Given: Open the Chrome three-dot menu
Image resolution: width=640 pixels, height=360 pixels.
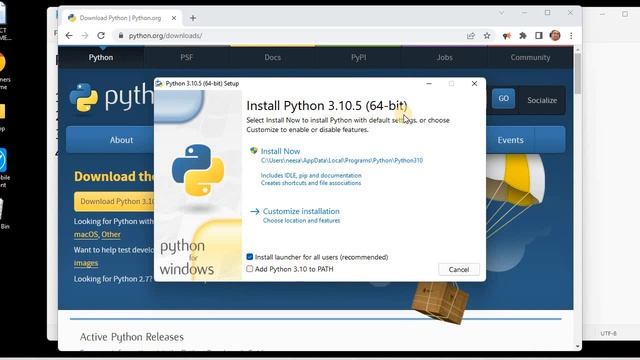Looking at the screenshot, I should pyautogui.click(x=571, y=36).
